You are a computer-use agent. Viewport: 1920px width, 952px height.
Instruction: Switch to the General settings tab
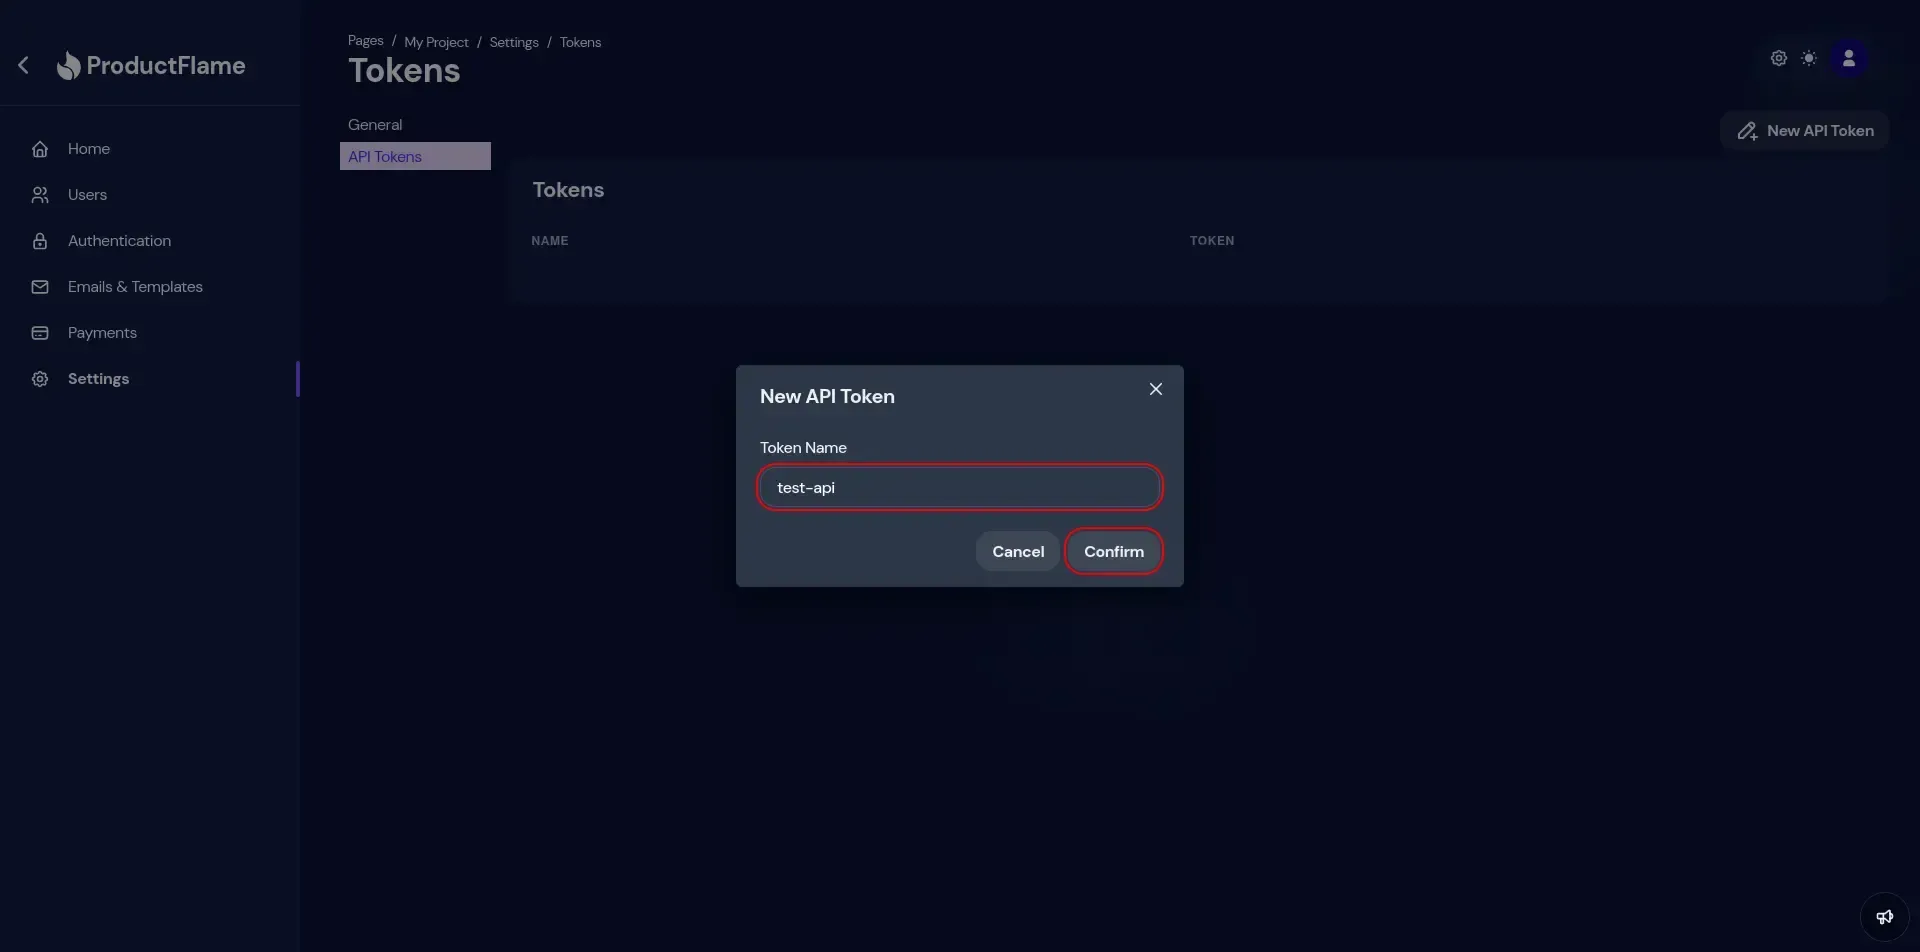[375, 125]
